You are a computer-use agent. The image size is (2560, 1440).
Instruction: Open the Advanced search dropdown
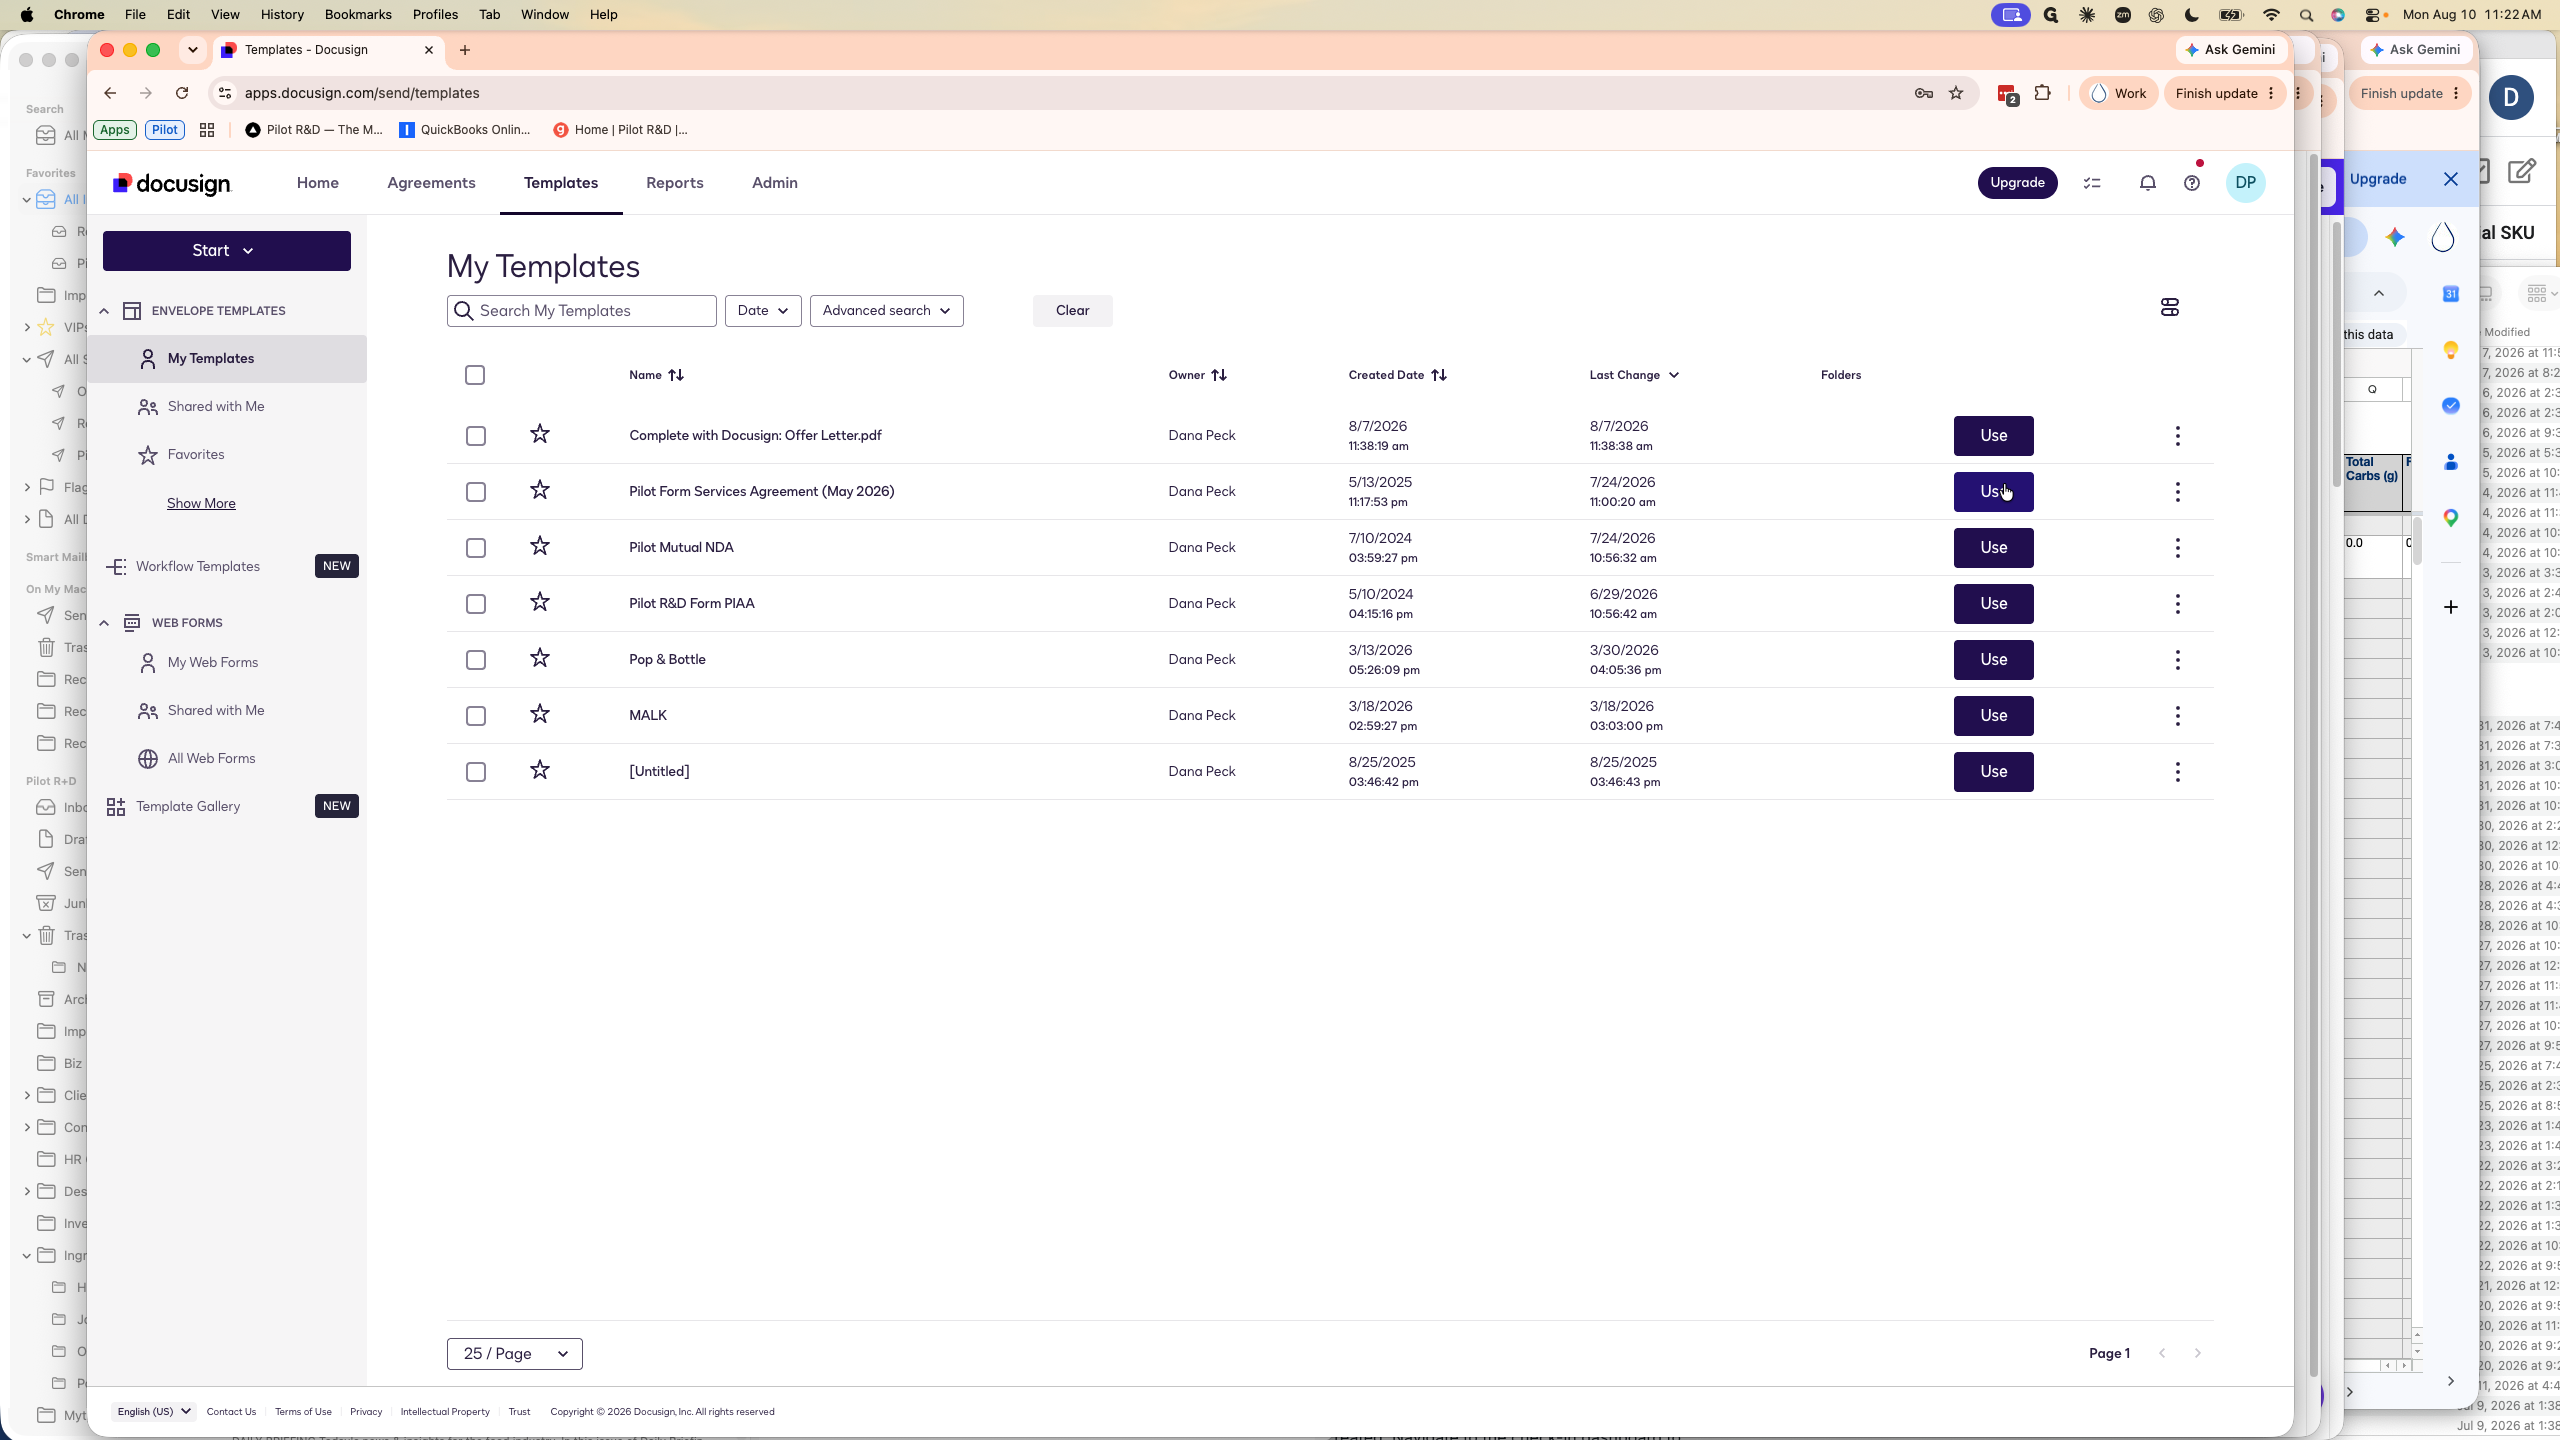click(886, 311)
